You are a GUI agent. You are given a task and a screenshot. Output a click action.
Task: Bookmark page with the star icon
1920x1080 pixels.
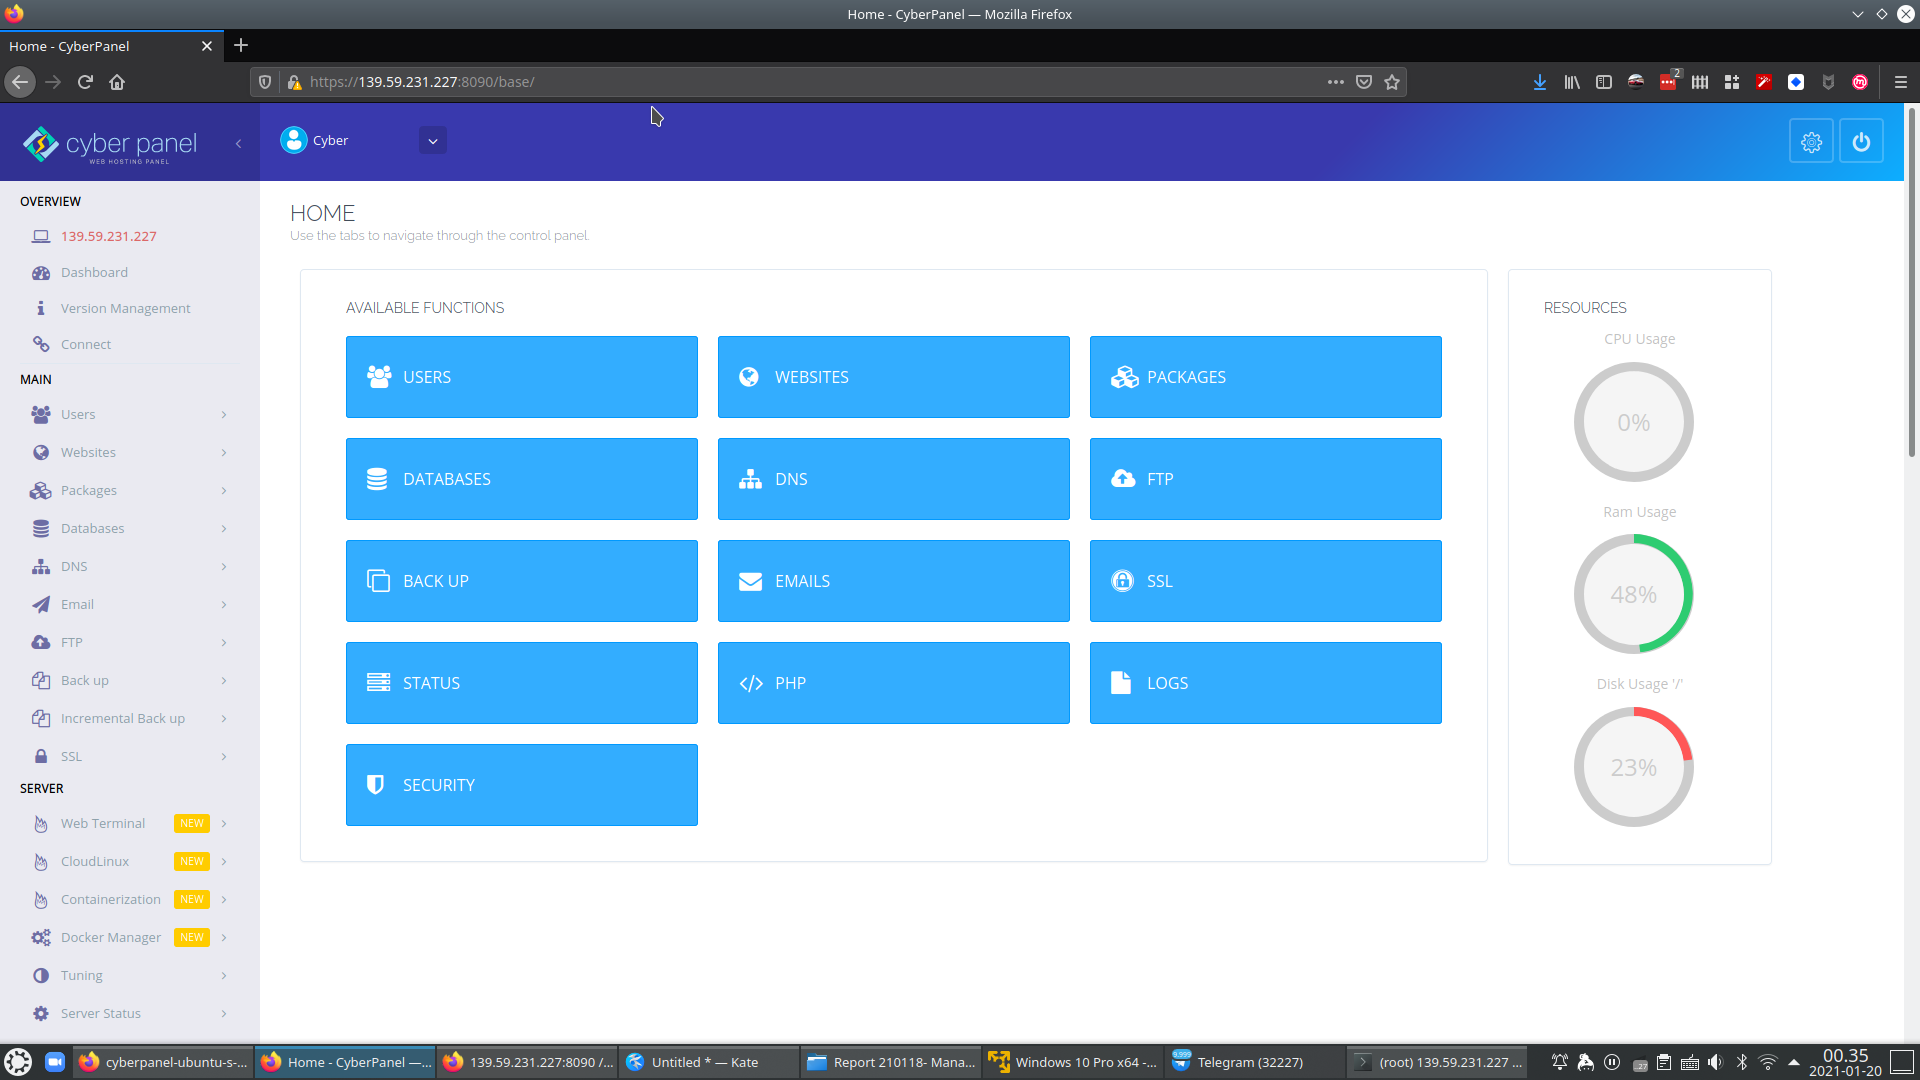(x=1392, y=82)
